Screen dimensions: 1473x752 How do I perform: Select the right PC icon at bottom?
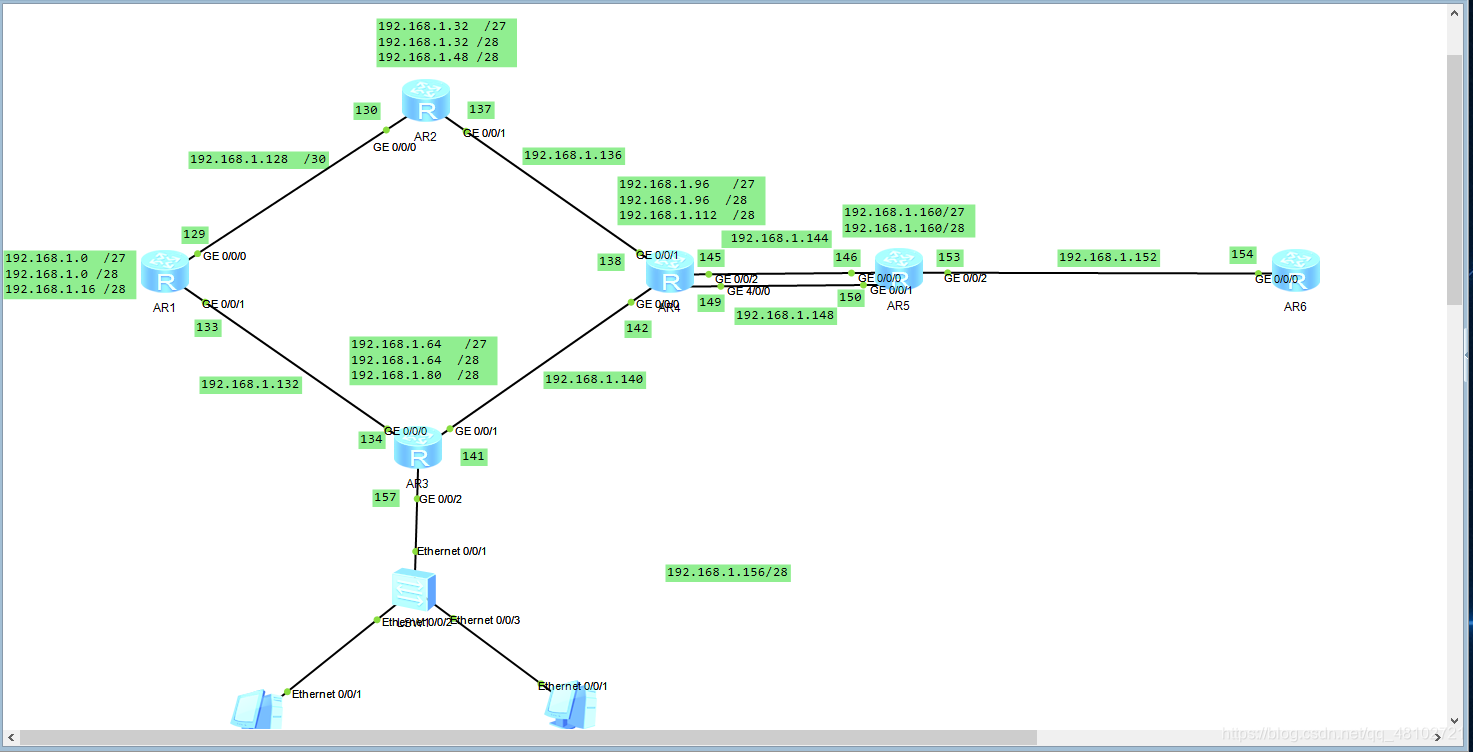[571, 707]
